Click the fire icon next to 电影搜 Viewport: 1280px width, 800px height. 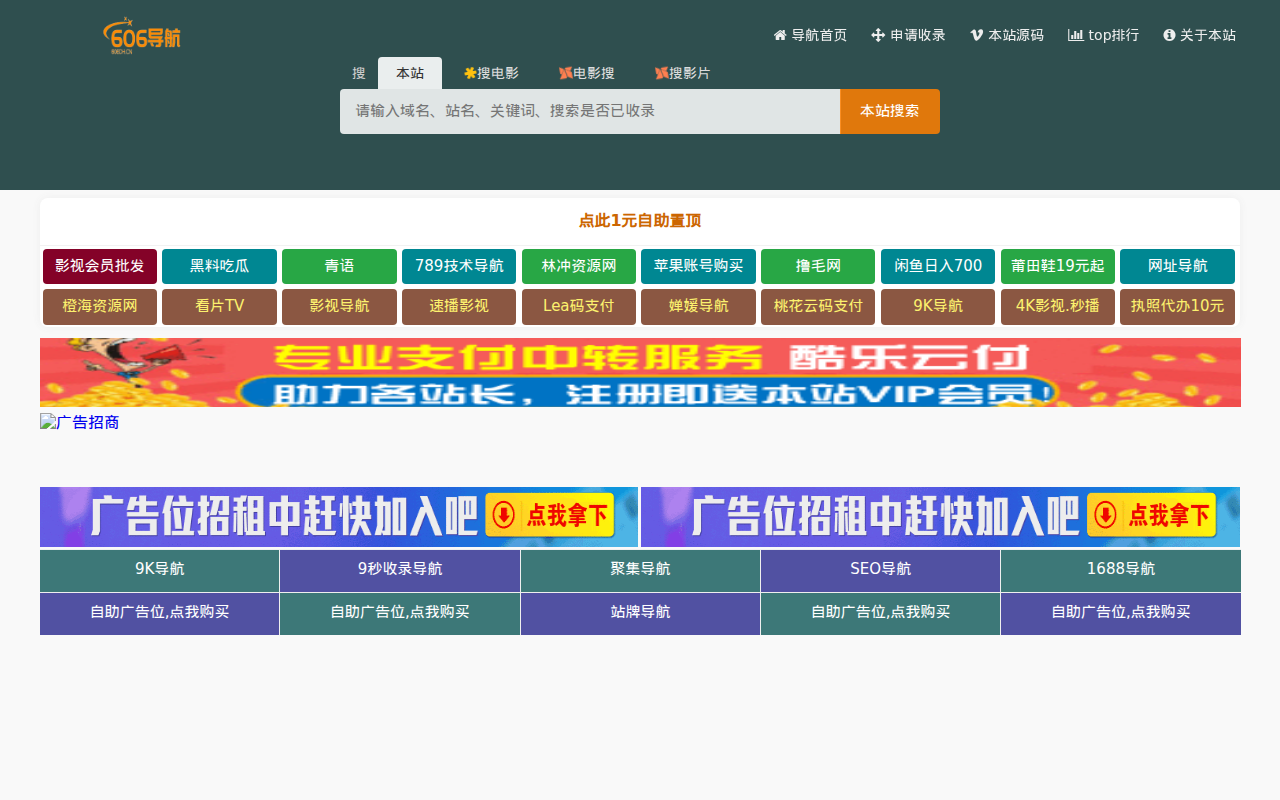[567, 72]
